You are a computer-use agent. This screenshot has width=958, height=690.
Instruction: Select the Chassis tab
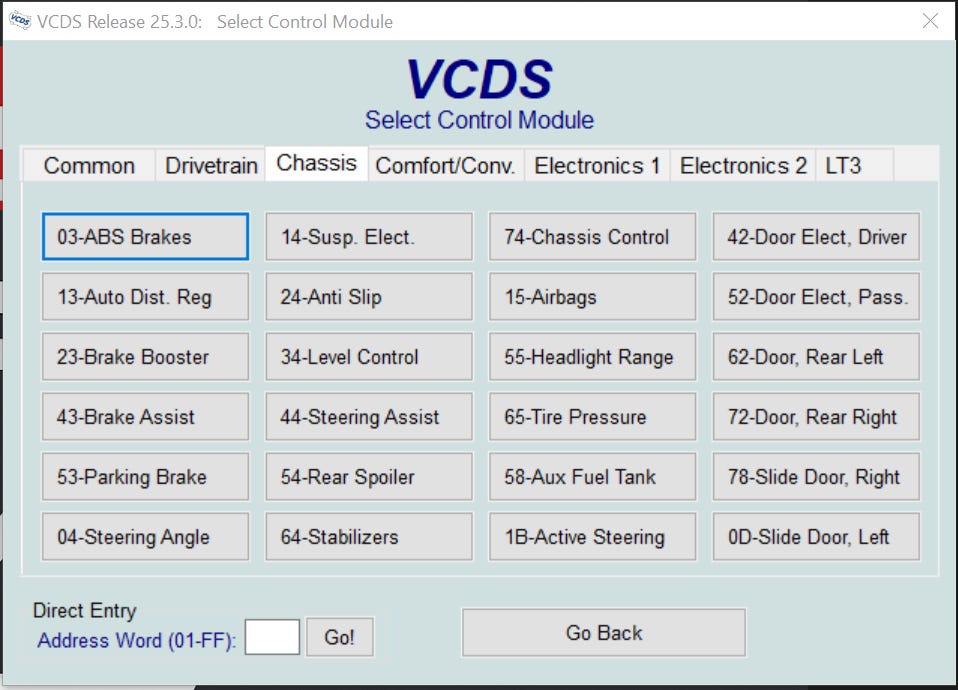(316, 163)
